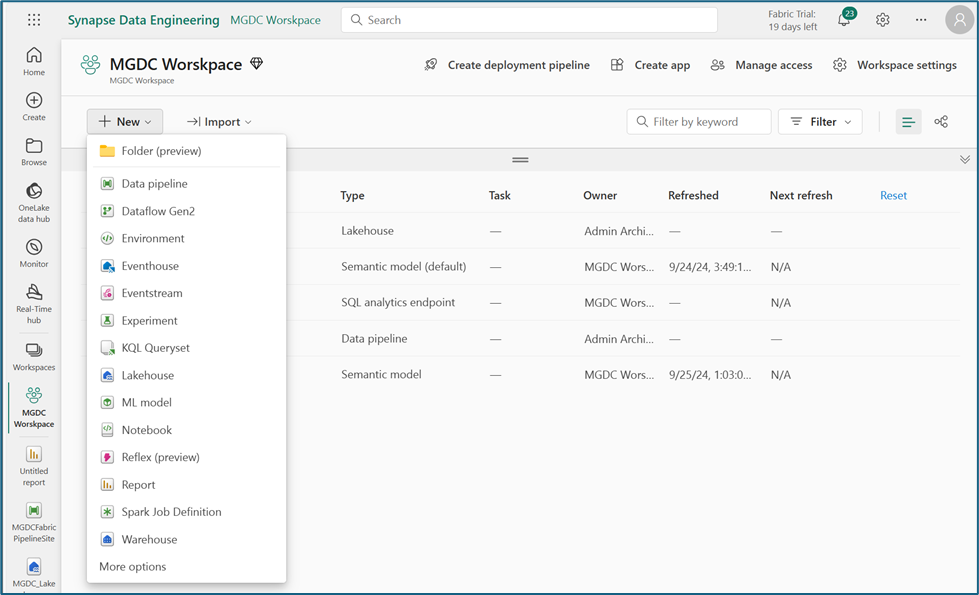979x595 pixels.
Task: Focus the Filter by keyword field
Action: pos(699,122)
